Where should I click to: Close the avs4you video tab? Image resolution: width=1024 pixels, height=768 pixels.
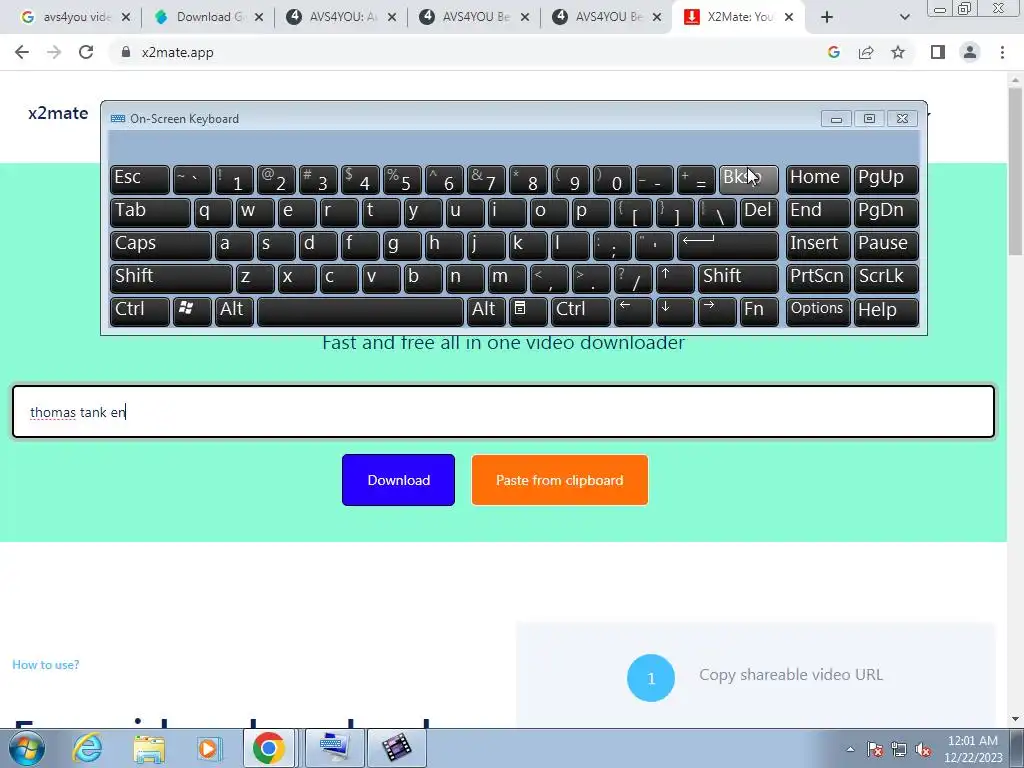[x=126, y=17]
